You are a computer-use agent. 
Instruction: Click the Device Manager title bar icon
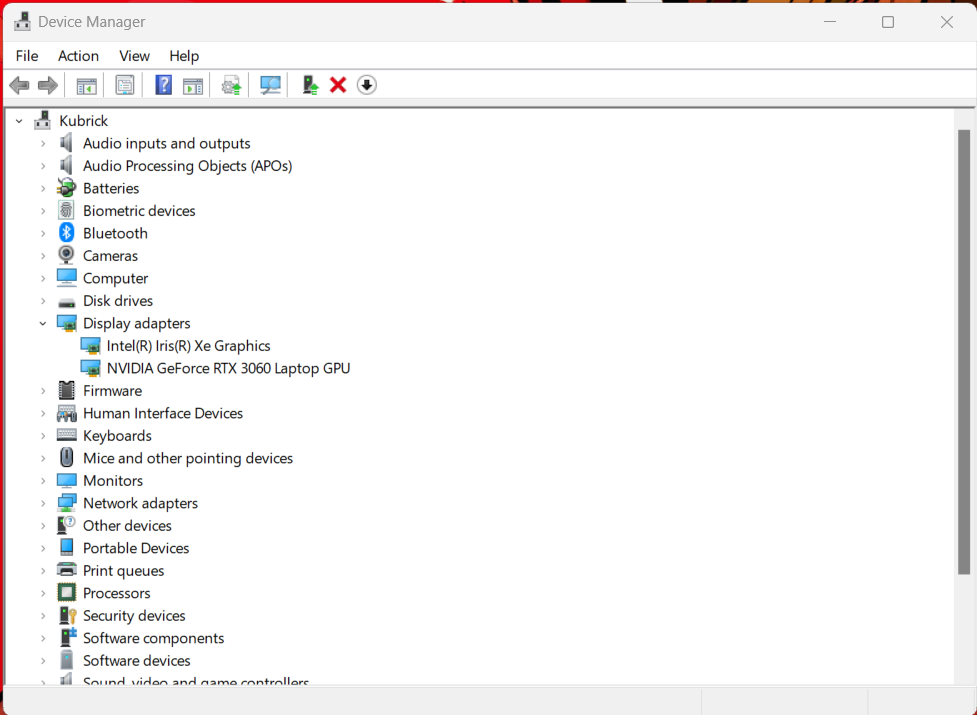pyautogui.click(x=22, y=21)
